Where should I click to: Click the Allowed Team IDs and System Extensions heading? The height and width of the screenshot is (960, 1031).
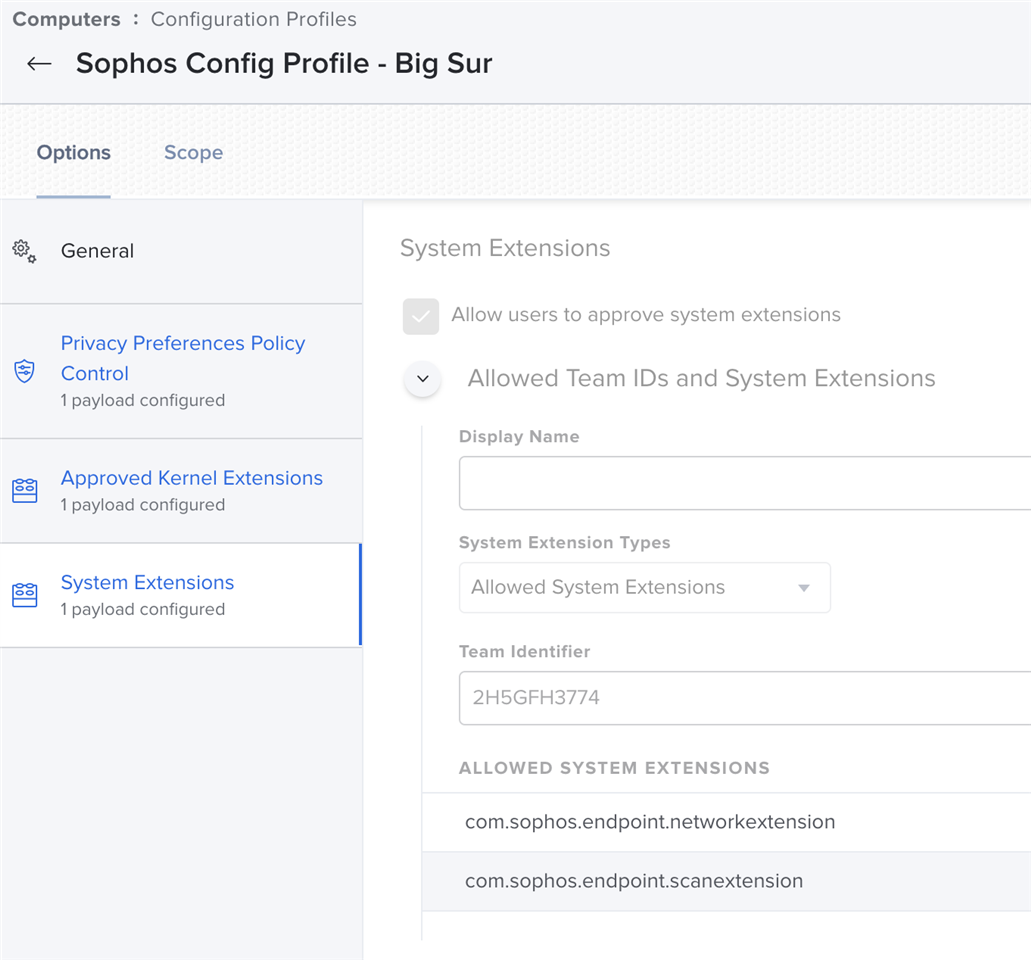pos(702,379)
